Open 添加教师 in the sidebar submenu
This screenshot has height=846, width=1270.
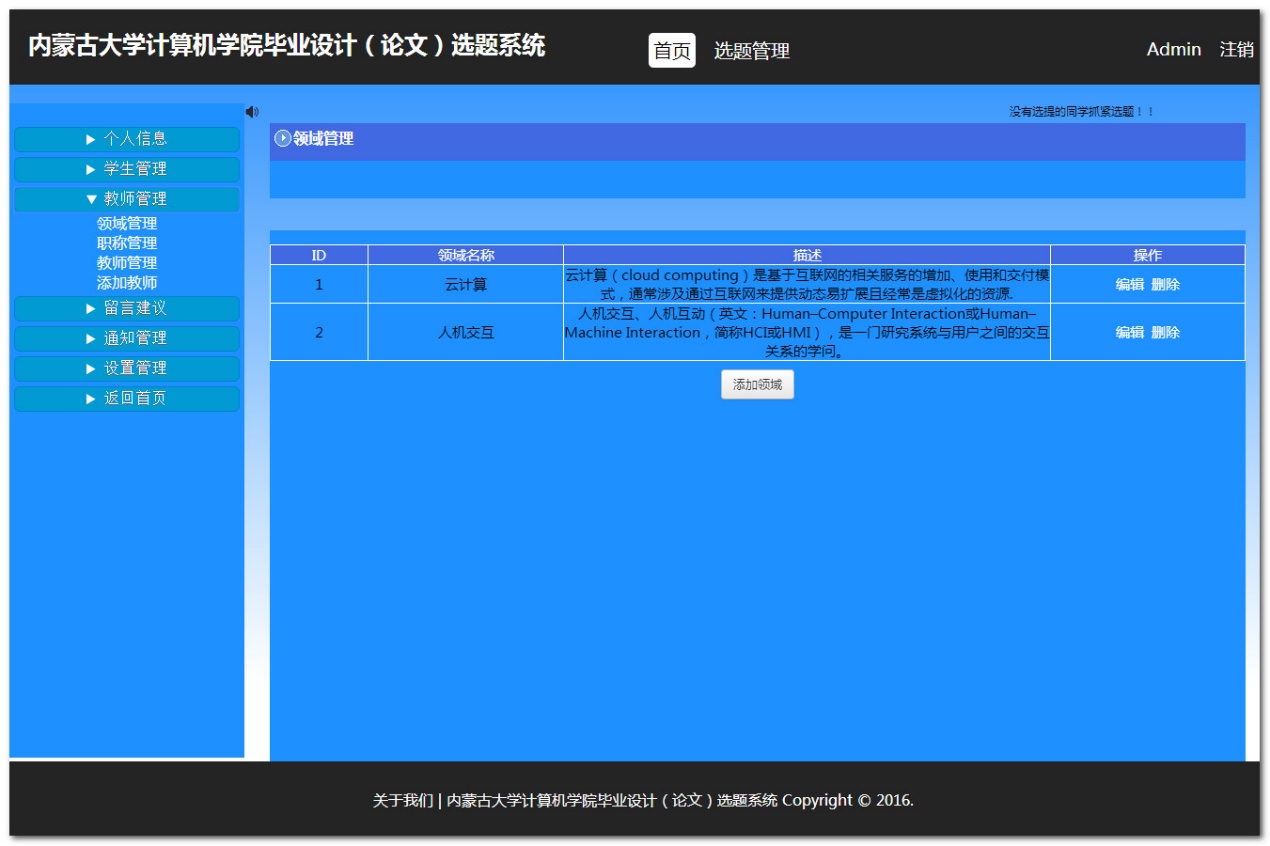tap(127, 283)
